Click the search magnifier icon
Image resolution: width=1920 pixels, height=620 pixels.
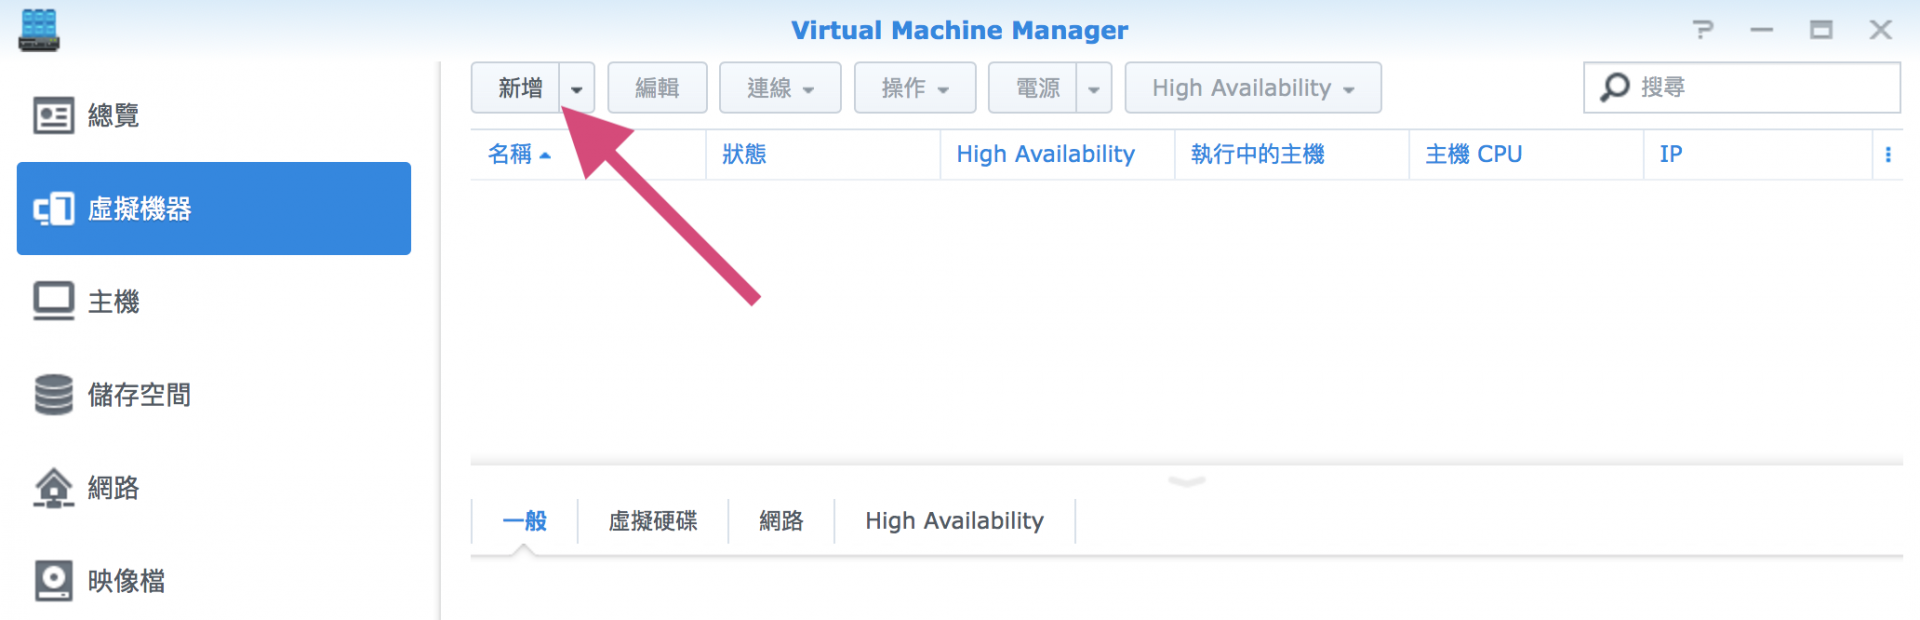tap(1614, 88)
